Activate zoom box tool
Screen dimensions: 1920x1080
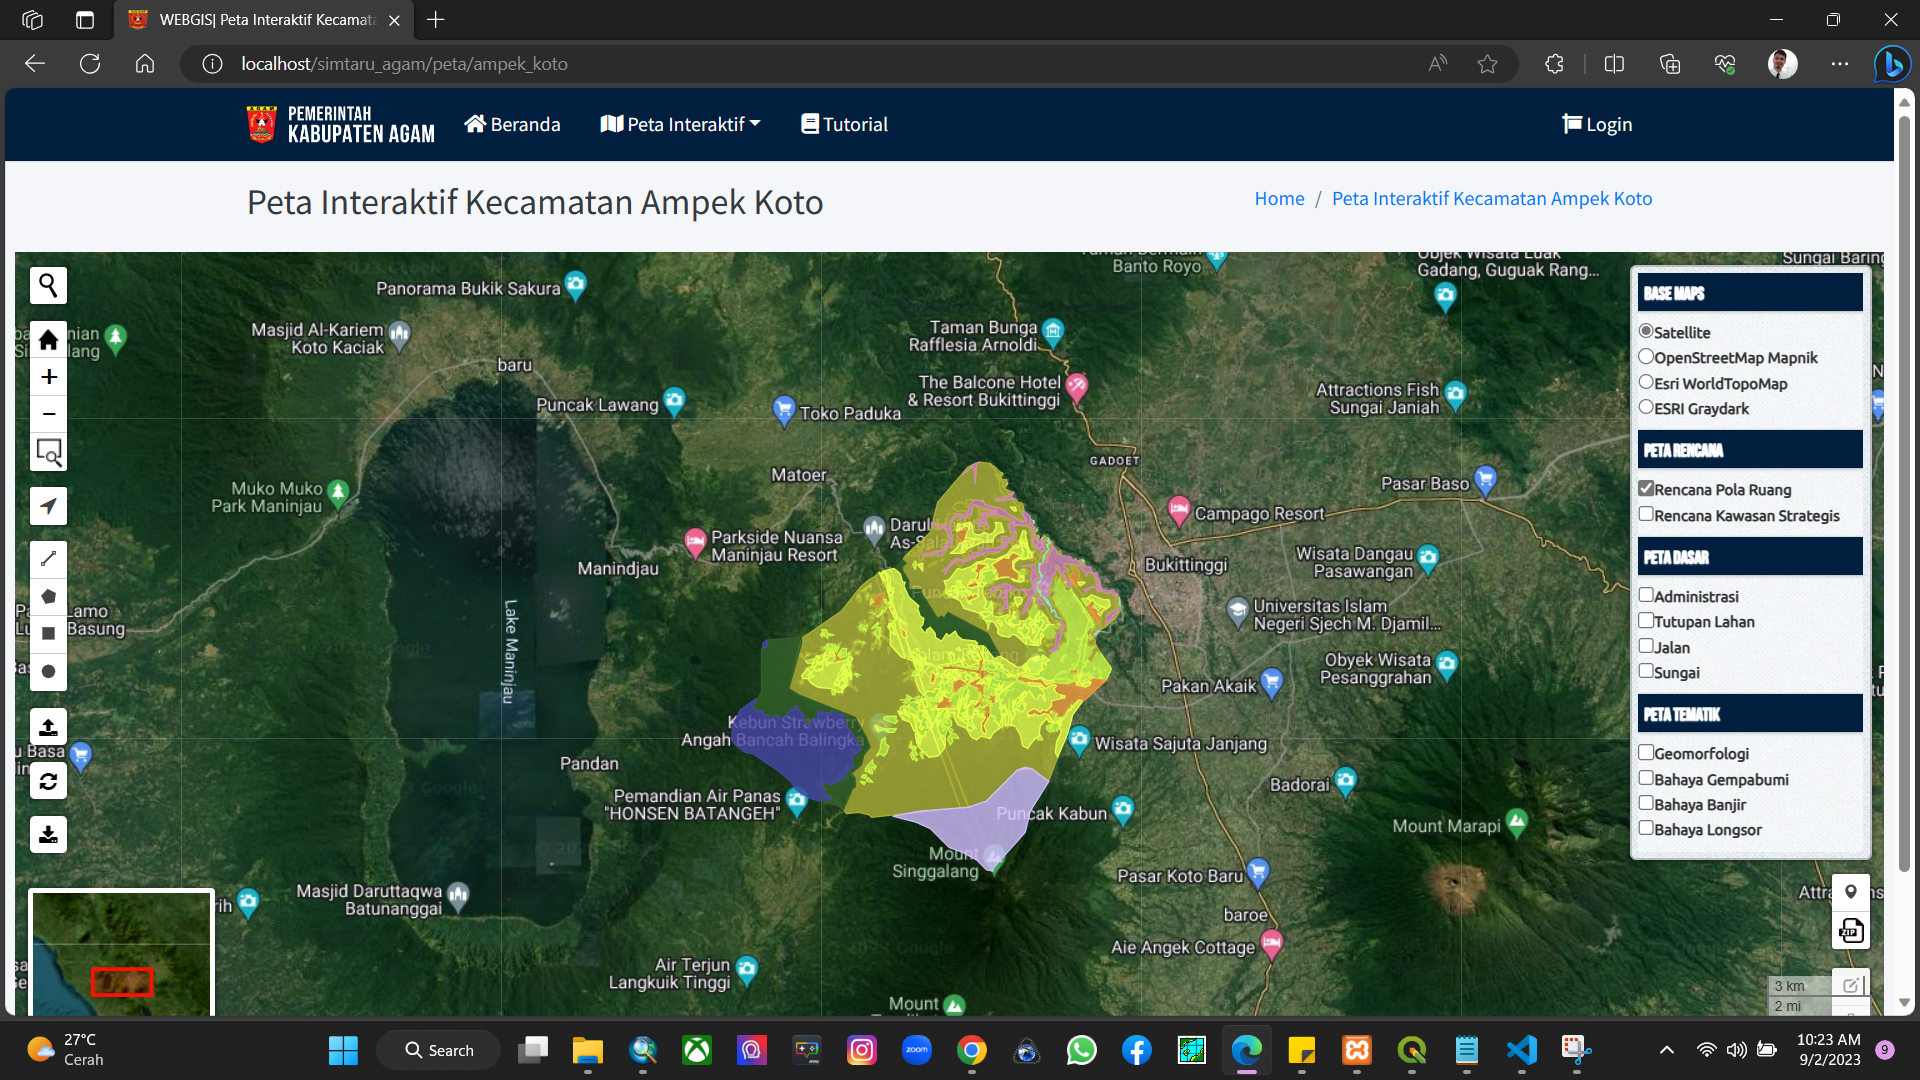tap(48, 452)
